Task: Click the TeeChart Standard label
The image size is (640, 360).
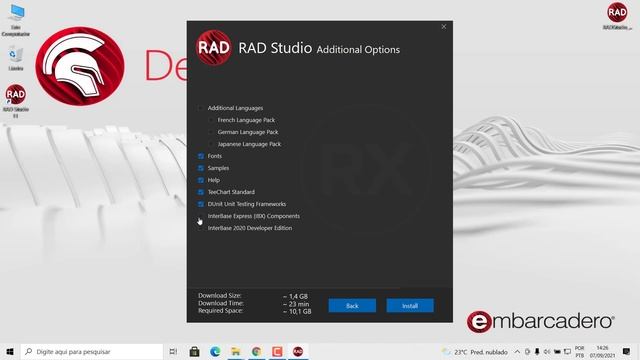Action: click(x=231, y=192)
